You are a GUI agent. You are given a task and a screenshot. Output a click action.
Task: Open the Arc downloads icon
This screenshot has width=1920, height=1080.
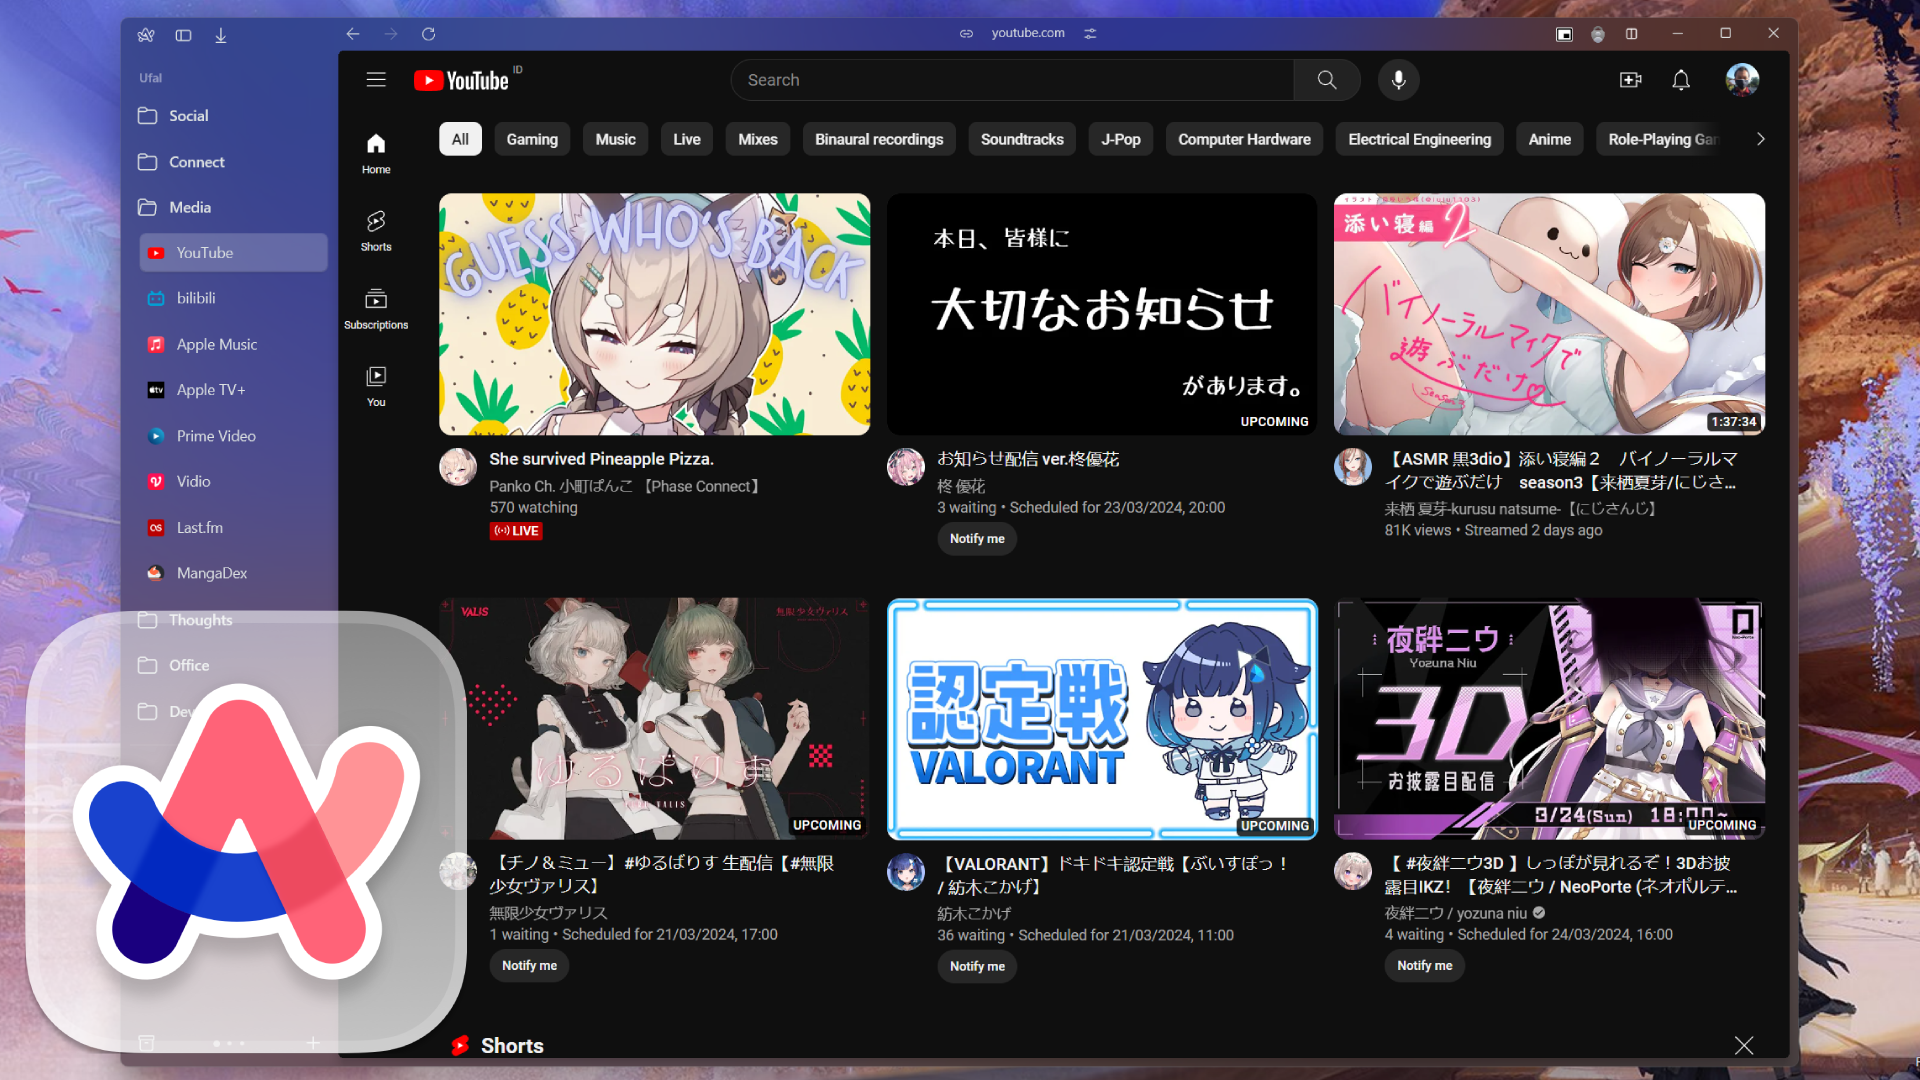pos(221,35)
